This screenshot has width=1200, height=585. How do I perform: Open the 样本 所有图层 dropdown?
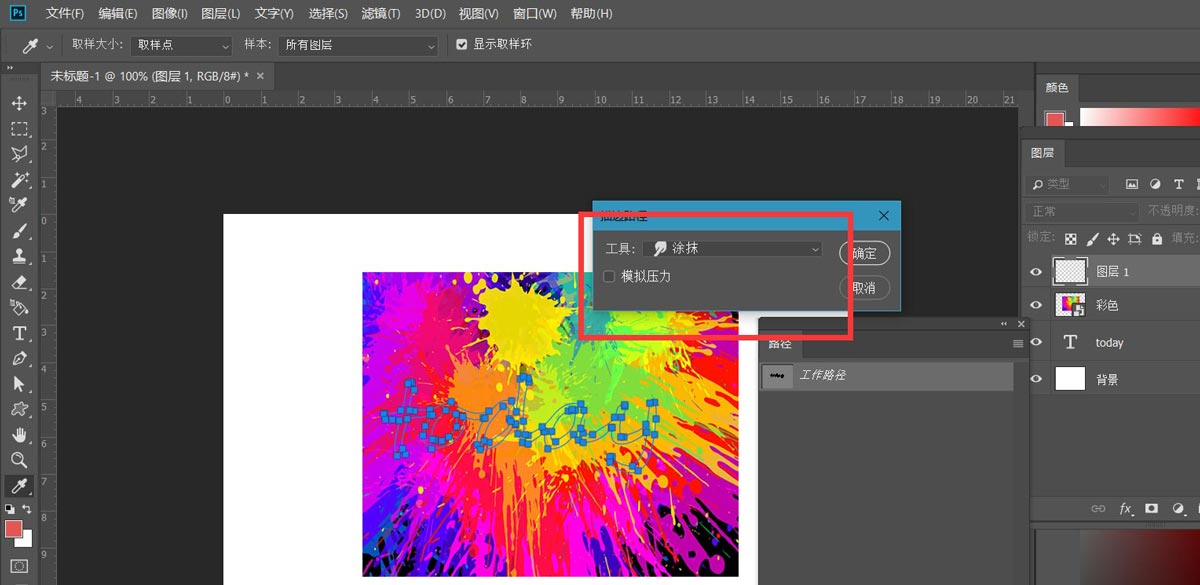coord(358,45)
